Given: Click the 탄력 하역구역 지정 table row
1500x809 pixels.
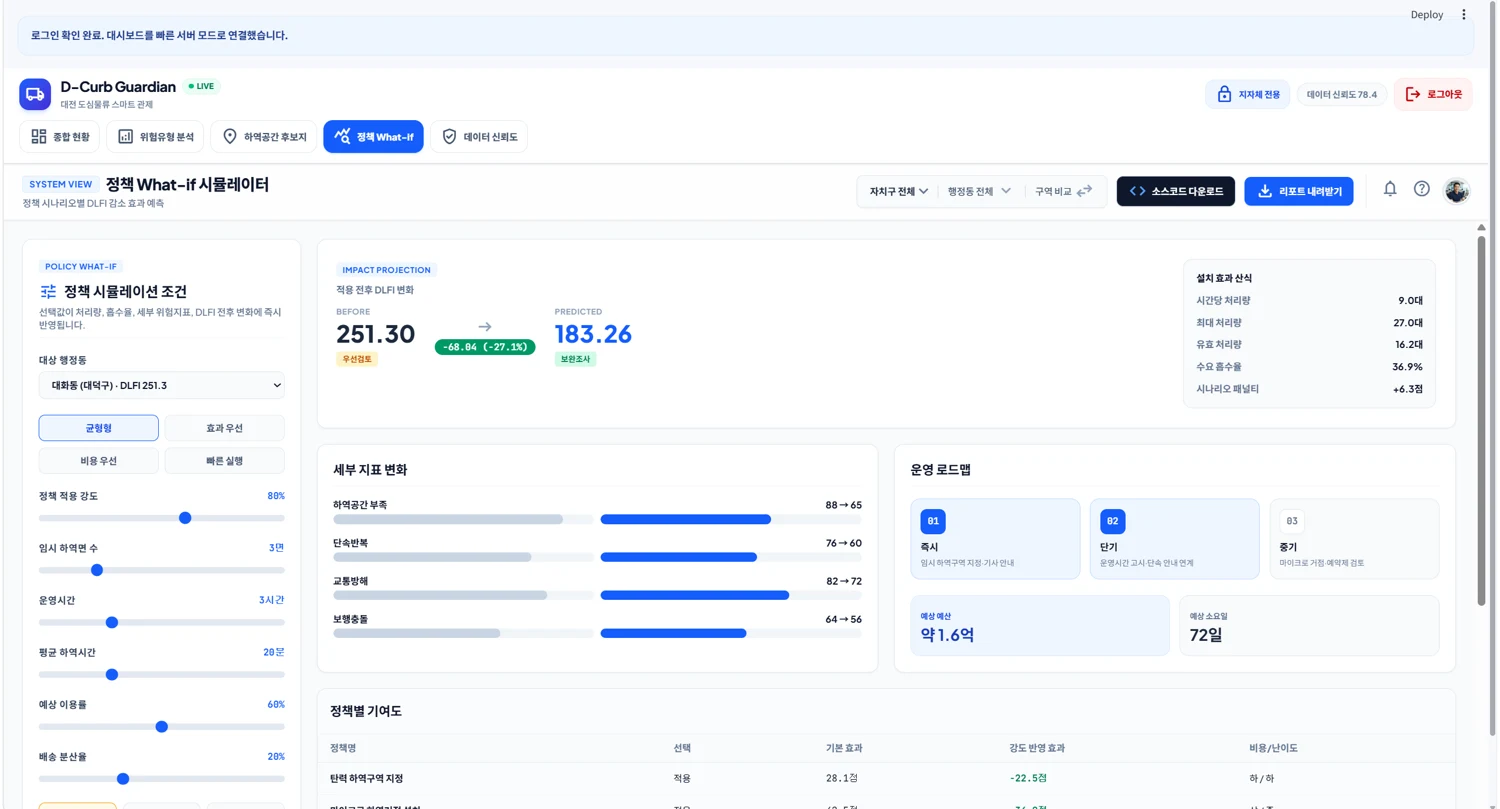Looking at the screenshot, I should click(x=886, y=778).
